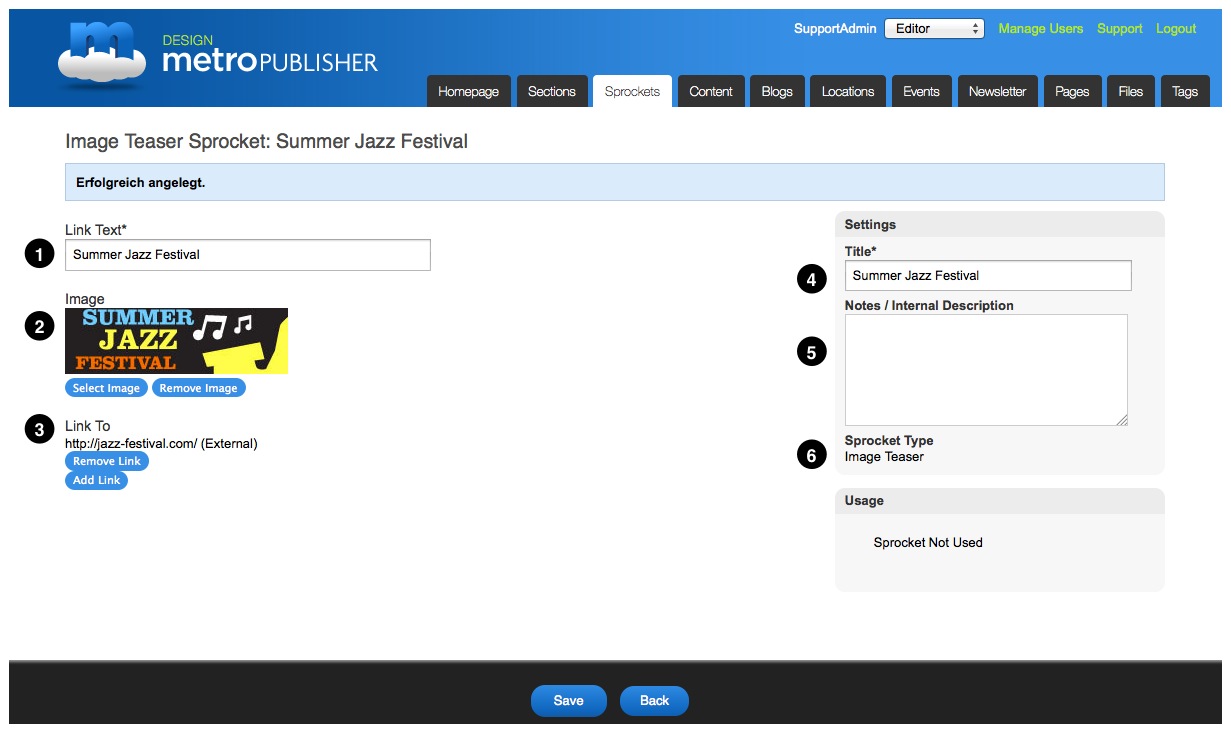
Task: Select the Events tab
Action: pyautogui.click(x=921, y=91)
